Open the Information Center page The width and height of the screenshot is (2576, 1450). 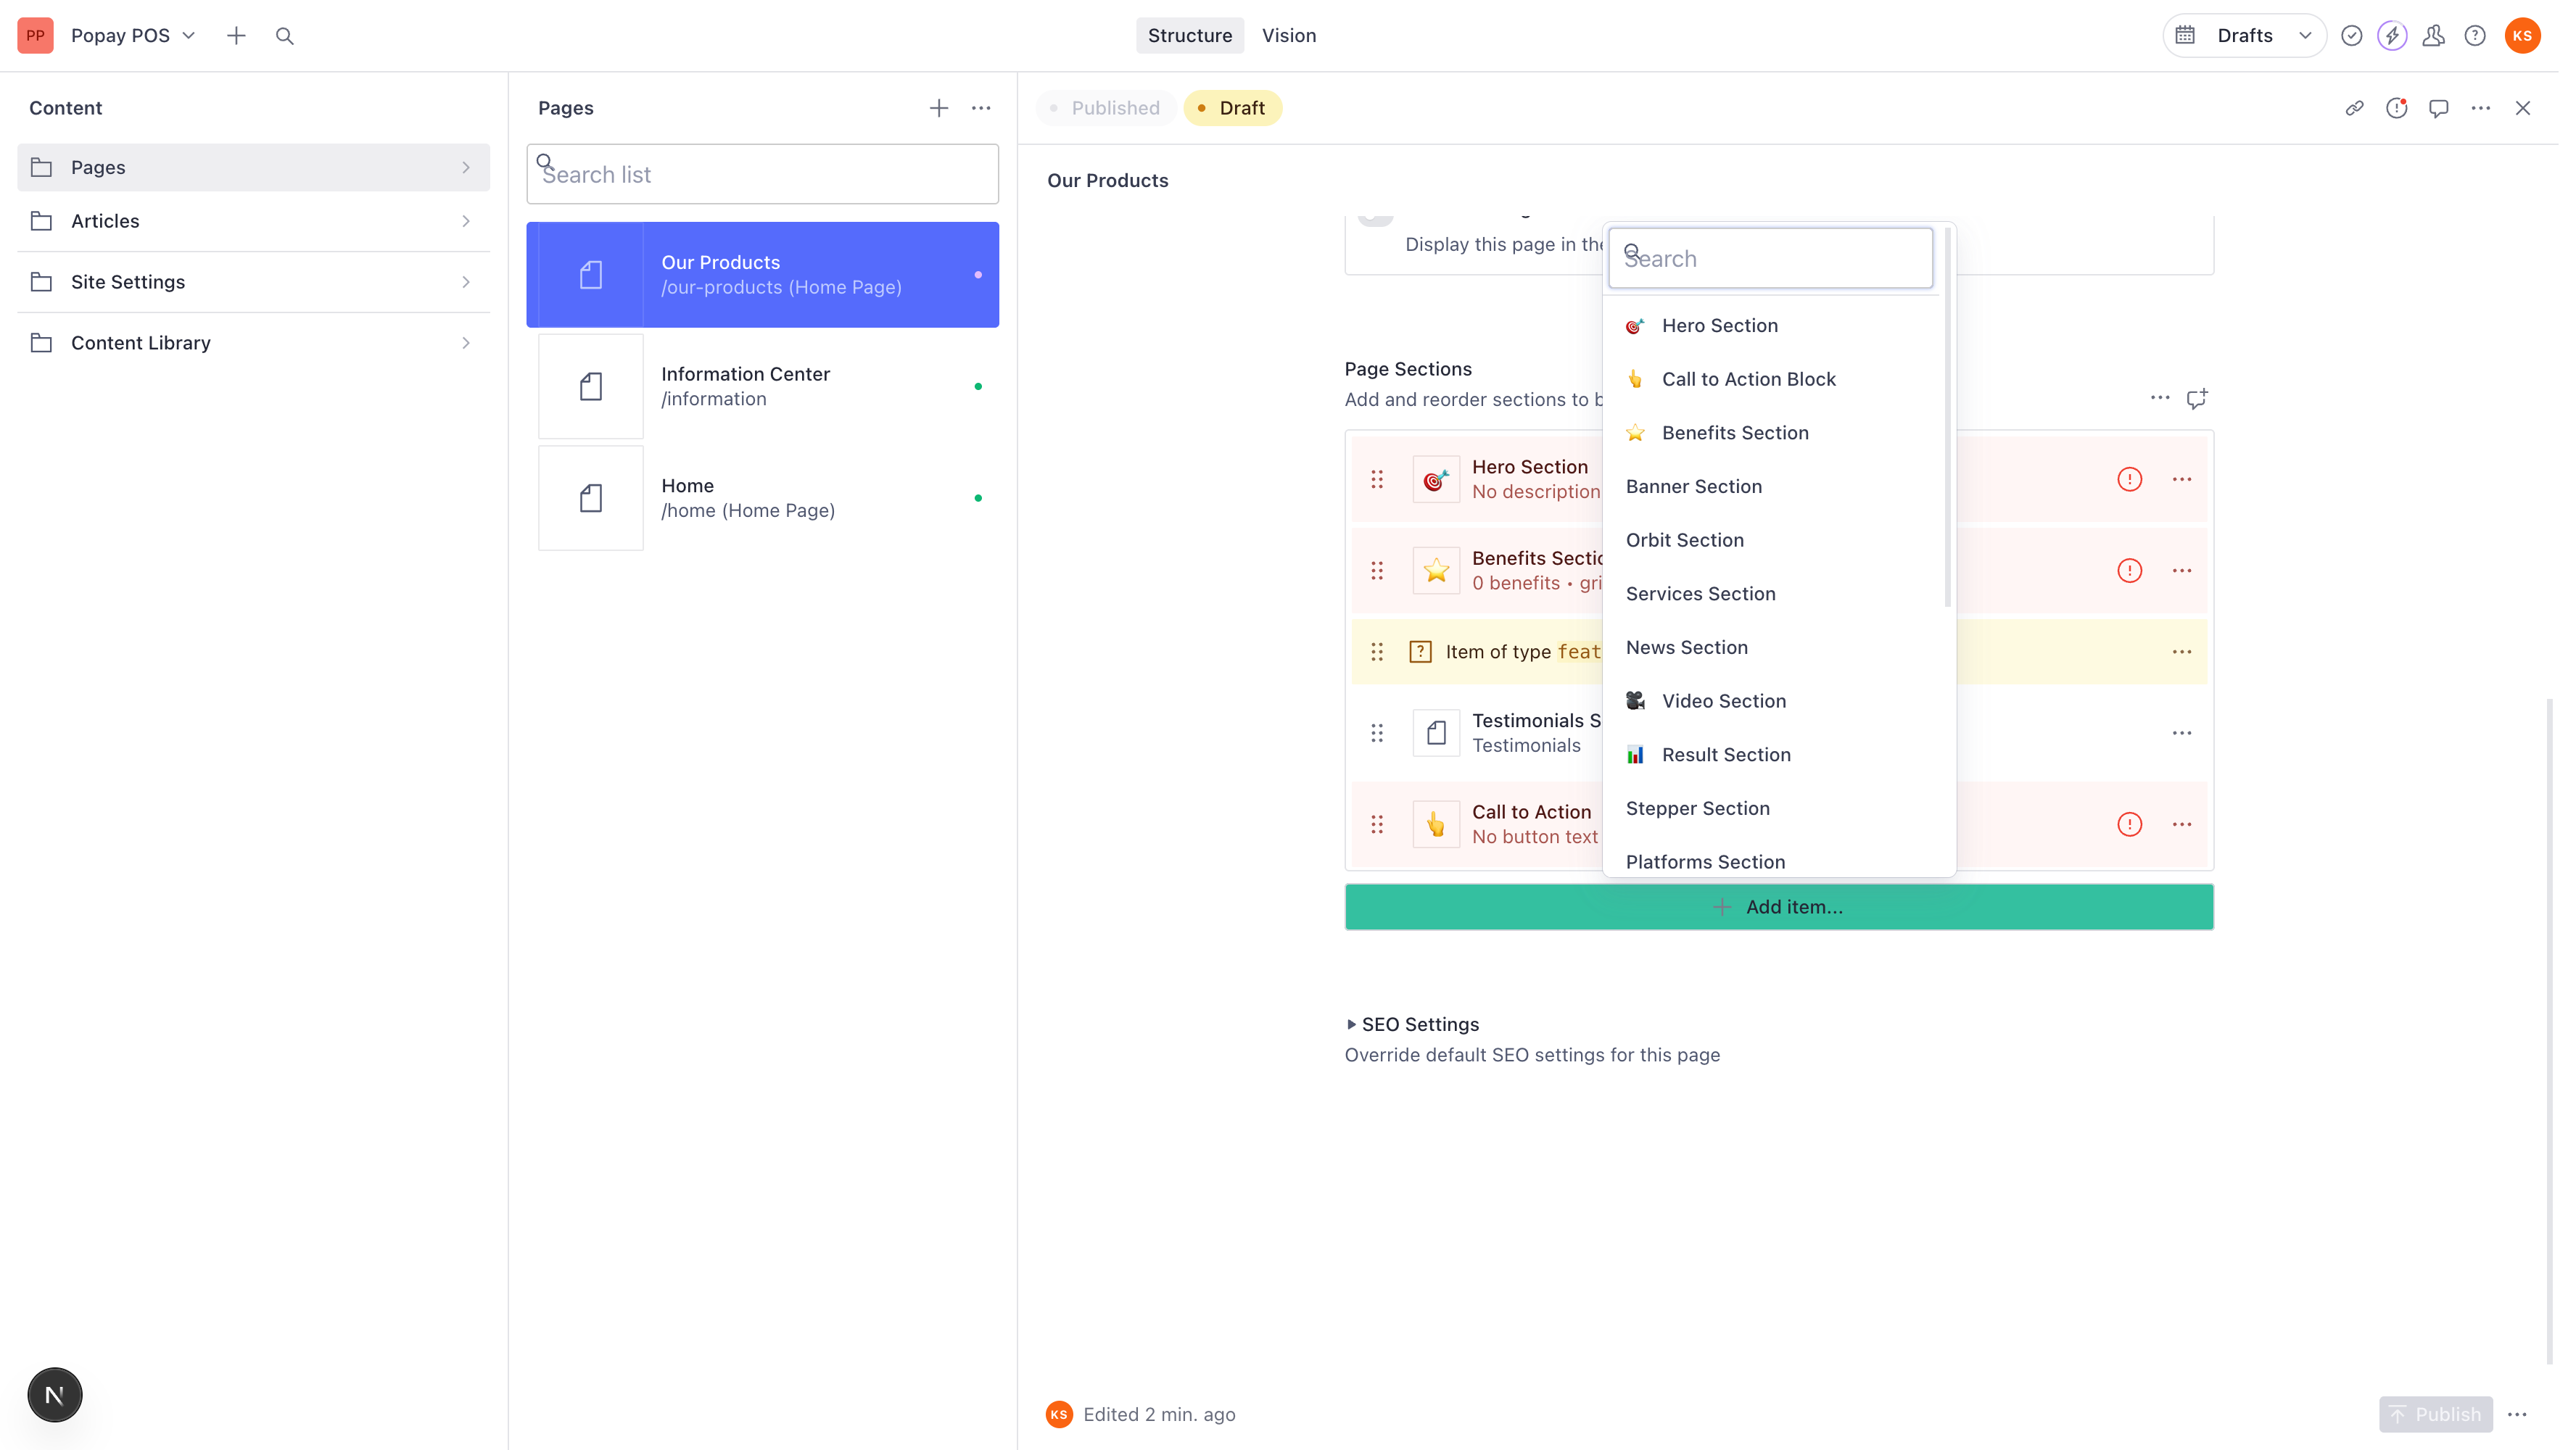click(x=762, y=386)
